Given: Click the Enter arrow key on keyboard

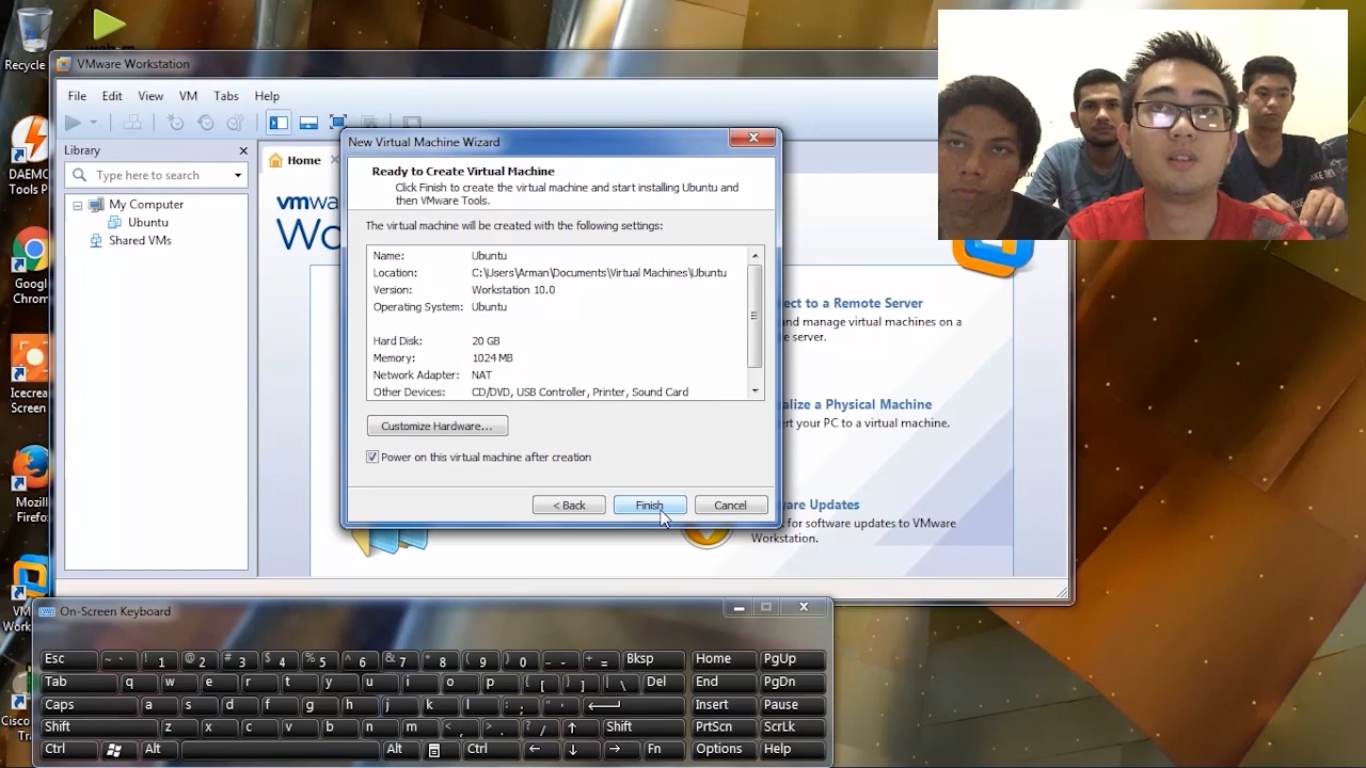Looking at the screenshot, I should (x=634, y=705).
